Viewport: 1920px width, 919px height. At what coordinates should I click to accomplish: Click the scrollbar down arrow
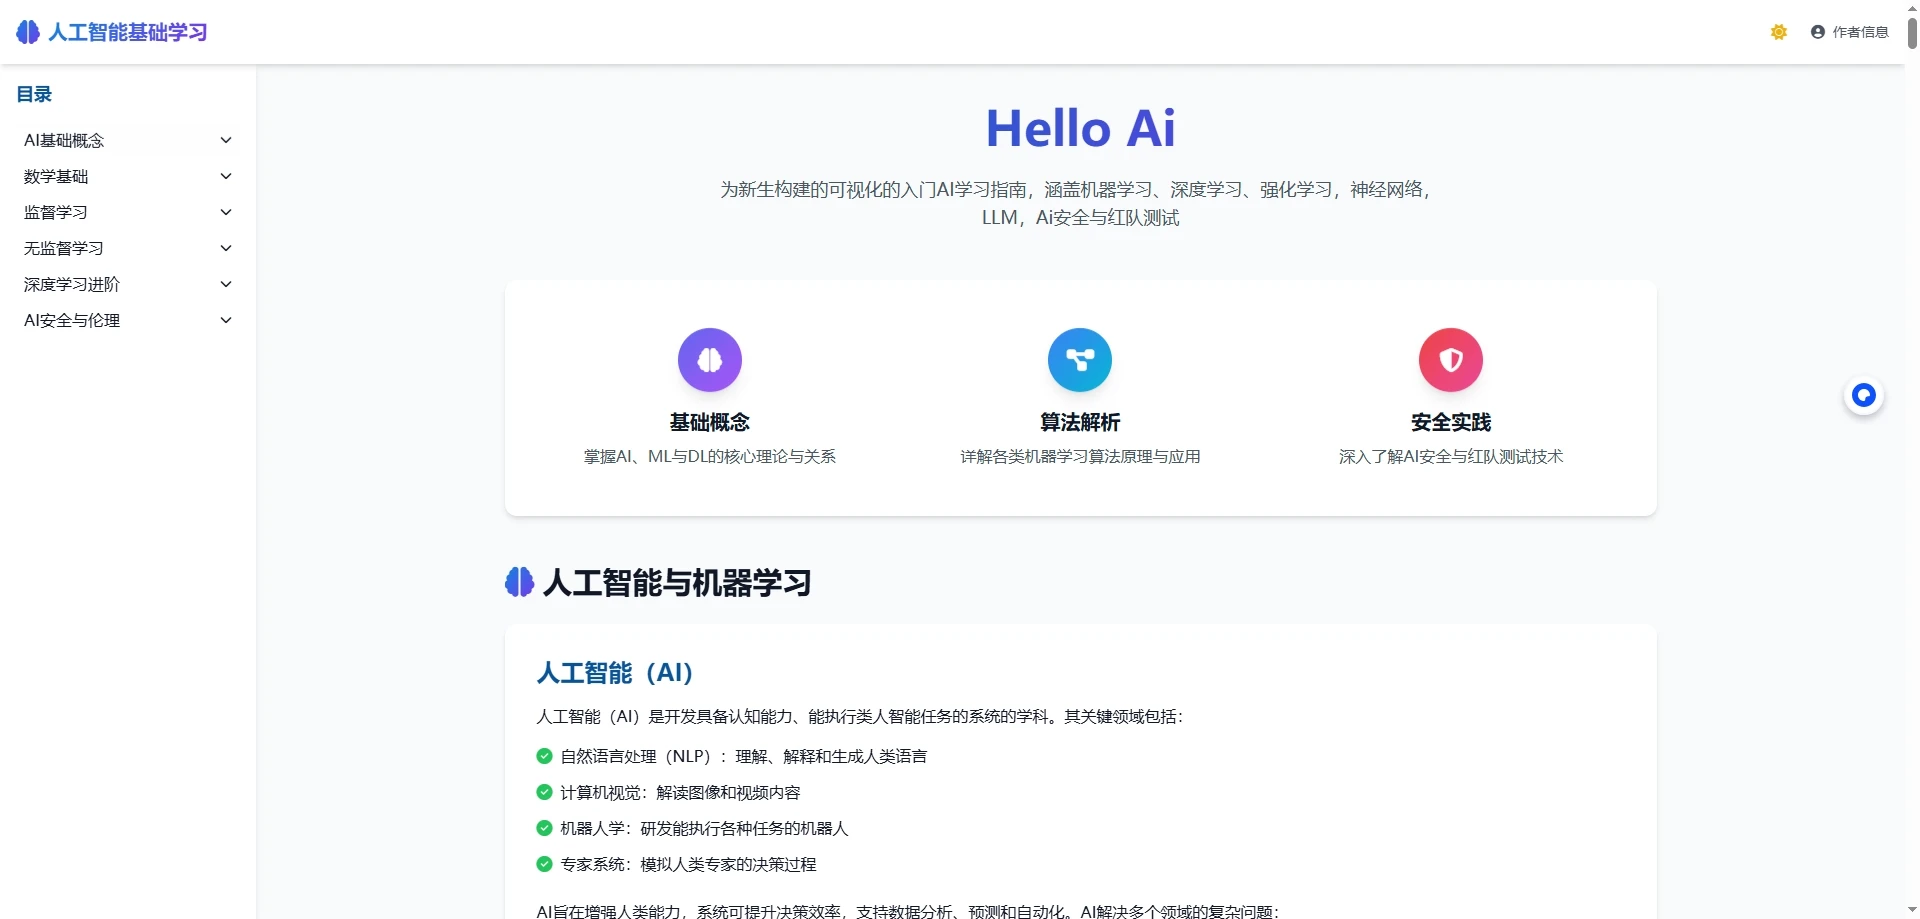pyautogui.click(x=1912, y=911)
